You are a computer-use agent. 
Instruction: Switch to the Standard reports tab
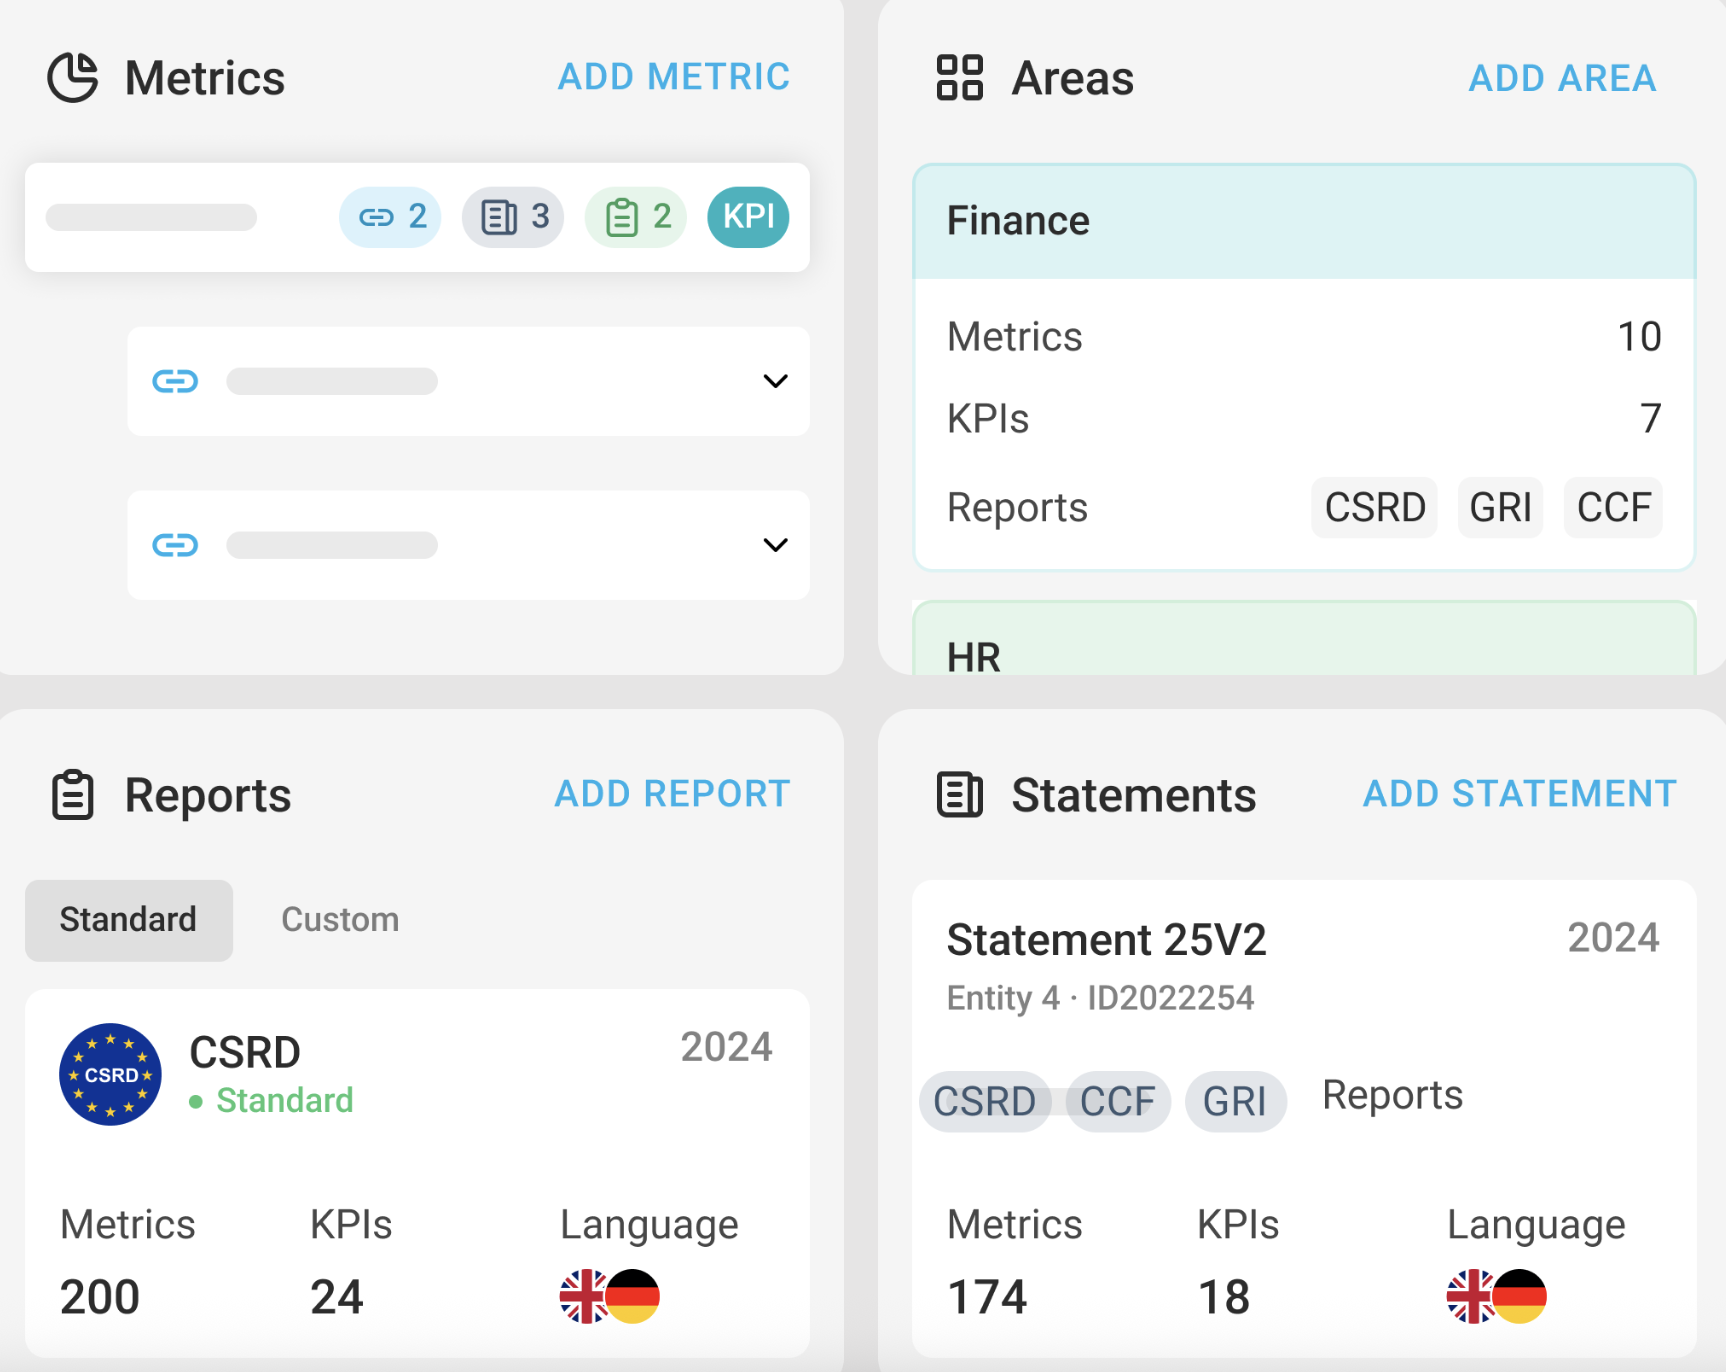coord(129,920)
